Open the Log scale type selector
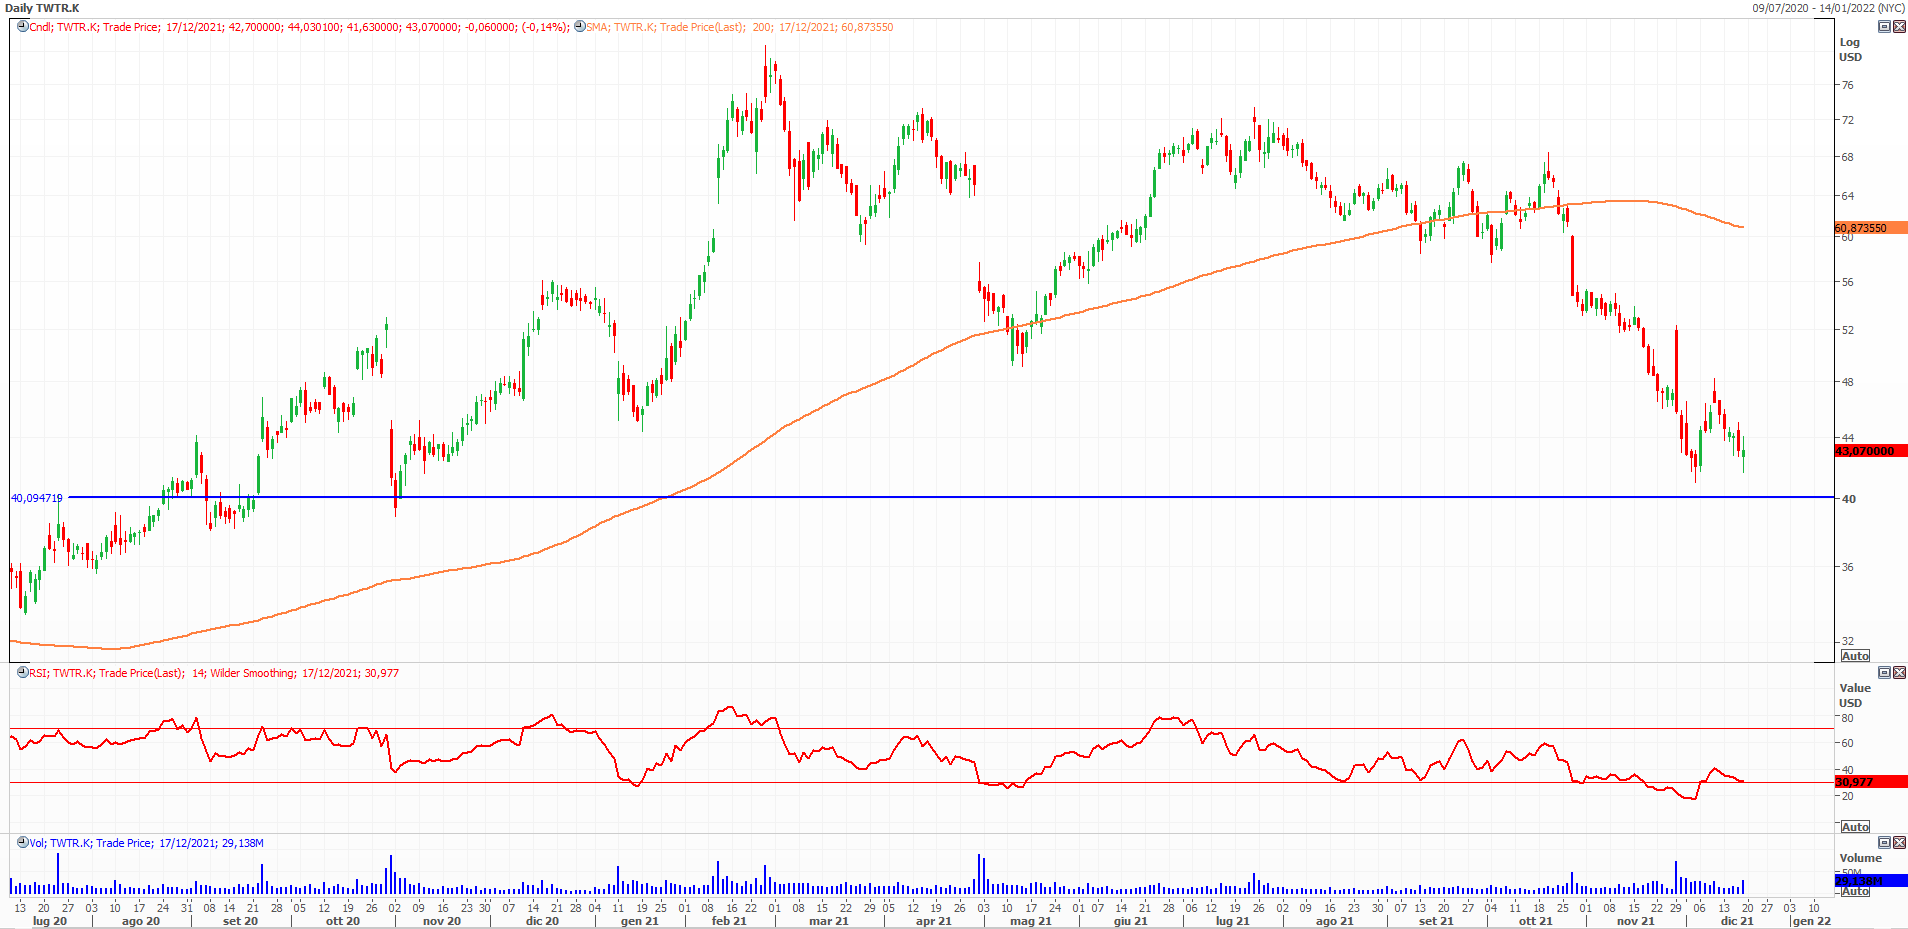Image resolution: width=1908 pixels, height=929 pixels. [x=1849, y=42]
